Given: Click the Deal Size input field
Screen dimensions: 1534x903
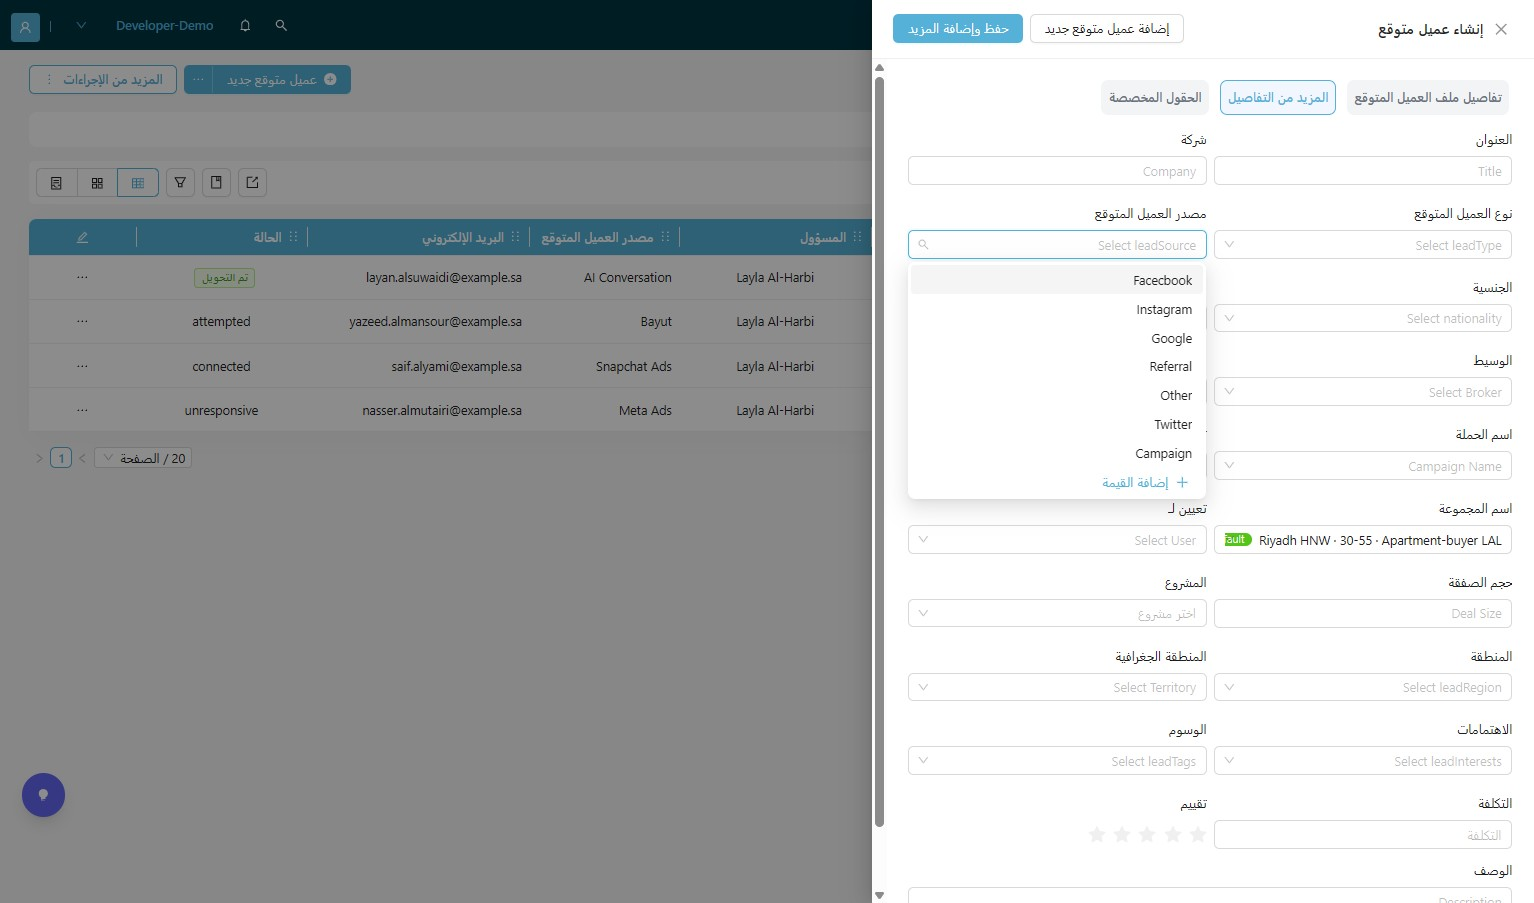Looking at the screenshot, I should click(x=1362, y=613).
